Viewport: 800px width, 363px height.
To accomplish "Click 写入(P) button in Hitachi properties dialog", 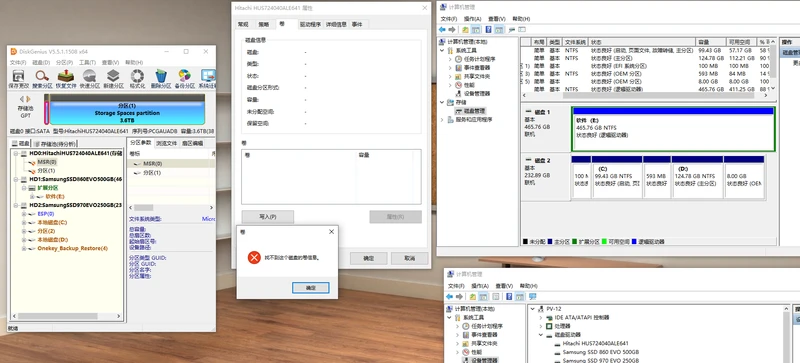I will click(x=268, y=216).
